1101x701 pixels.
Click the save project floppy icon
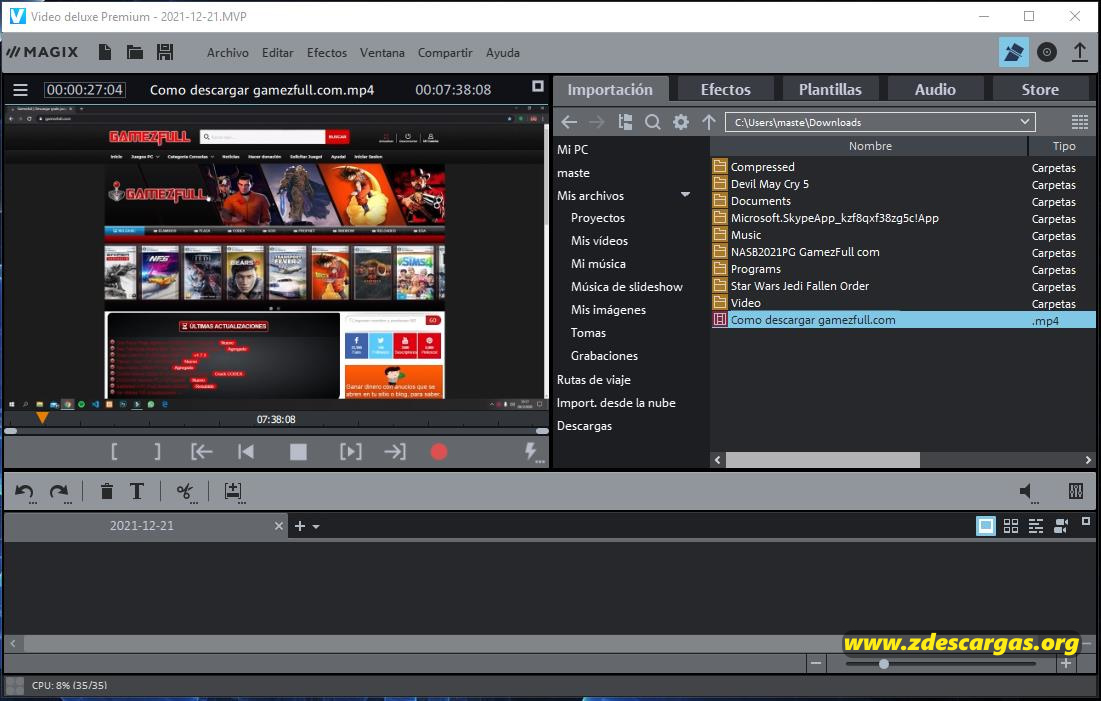[165, 52]
